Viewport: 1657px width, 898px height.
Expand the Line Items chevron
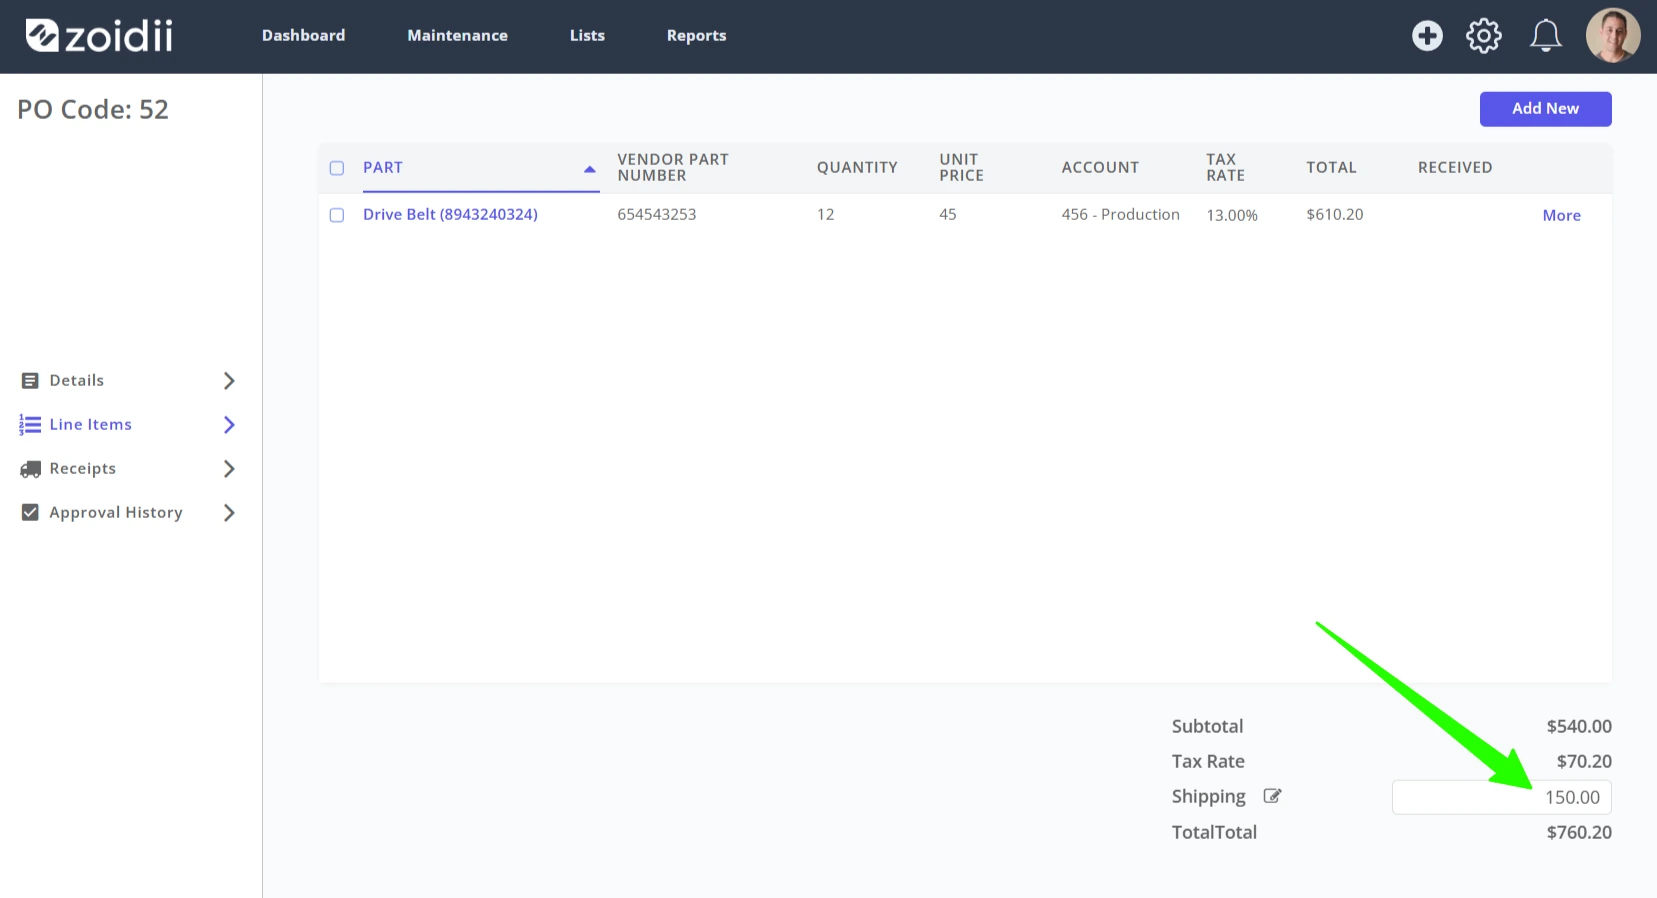point(229,425)
